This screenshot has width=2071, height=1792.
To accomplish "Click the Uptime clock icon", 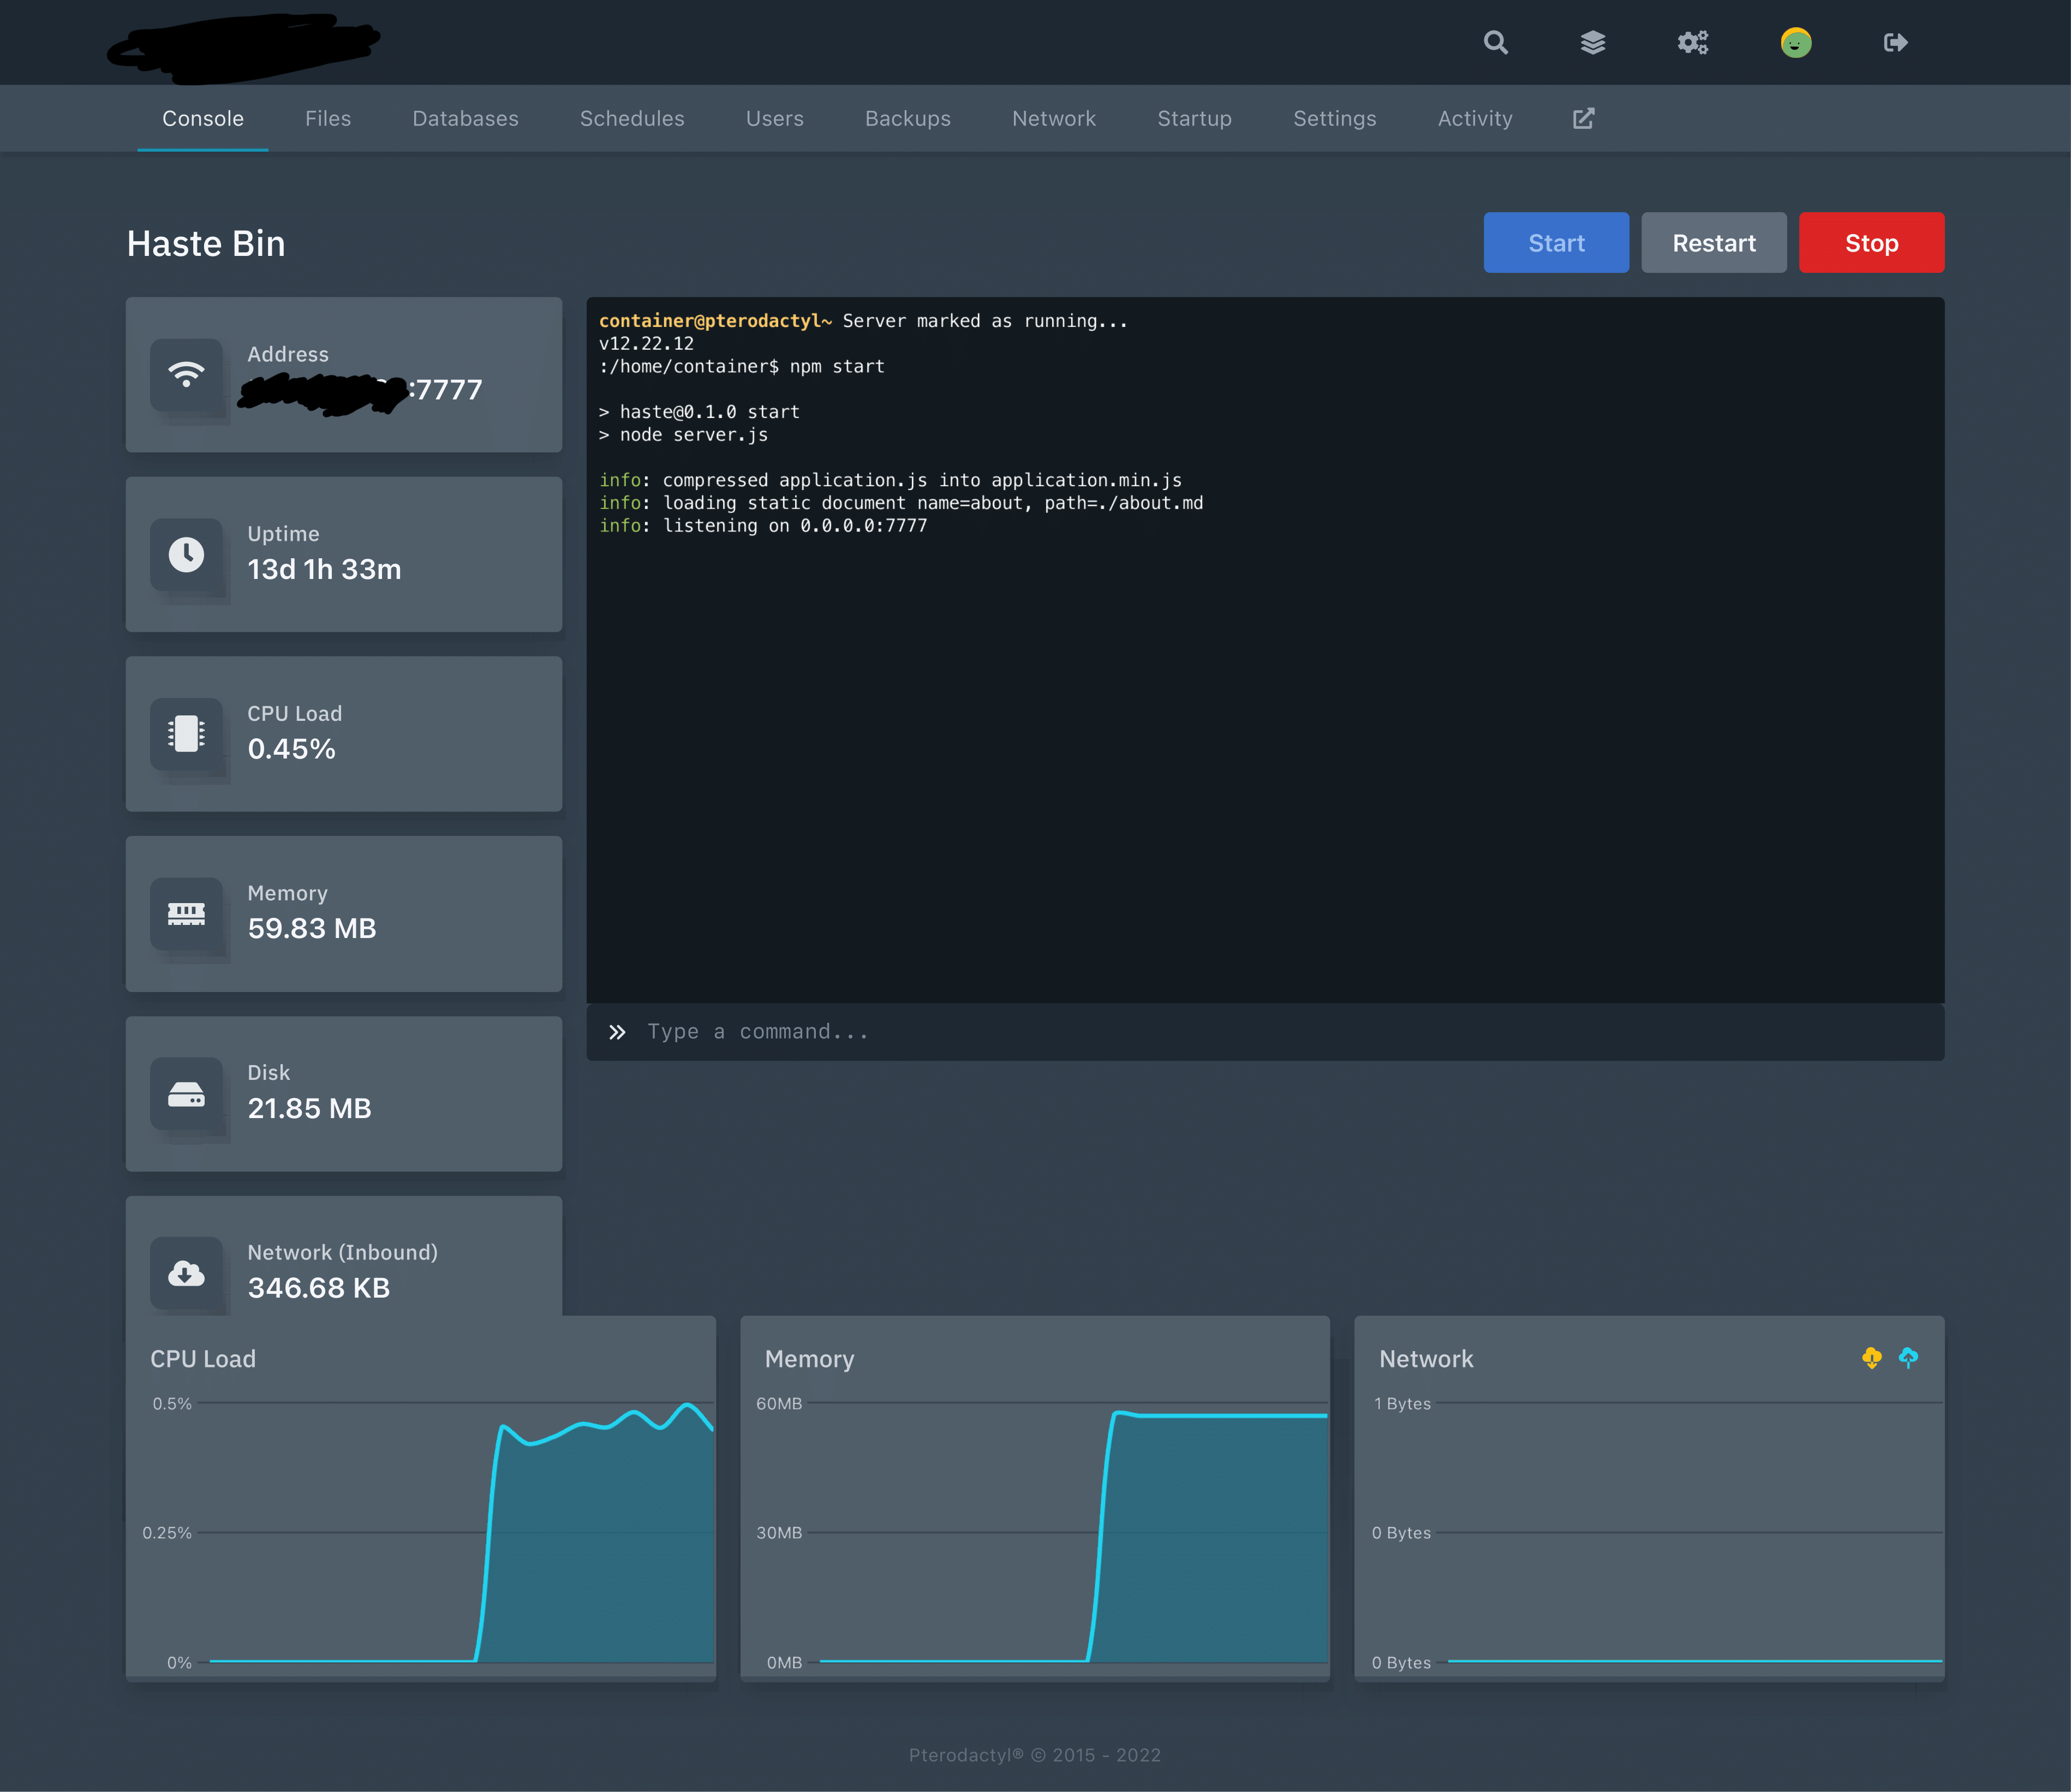I will click(x=186, y=554).
